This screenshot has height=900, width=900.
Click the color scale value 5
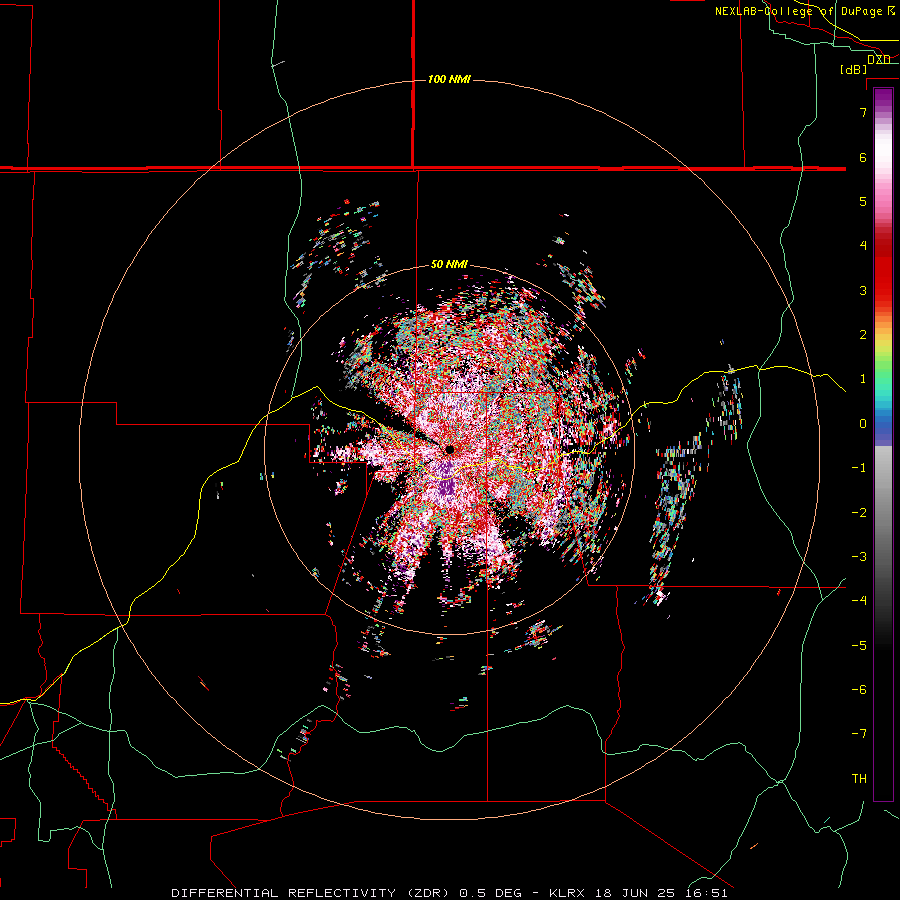(x=863, y=201)
